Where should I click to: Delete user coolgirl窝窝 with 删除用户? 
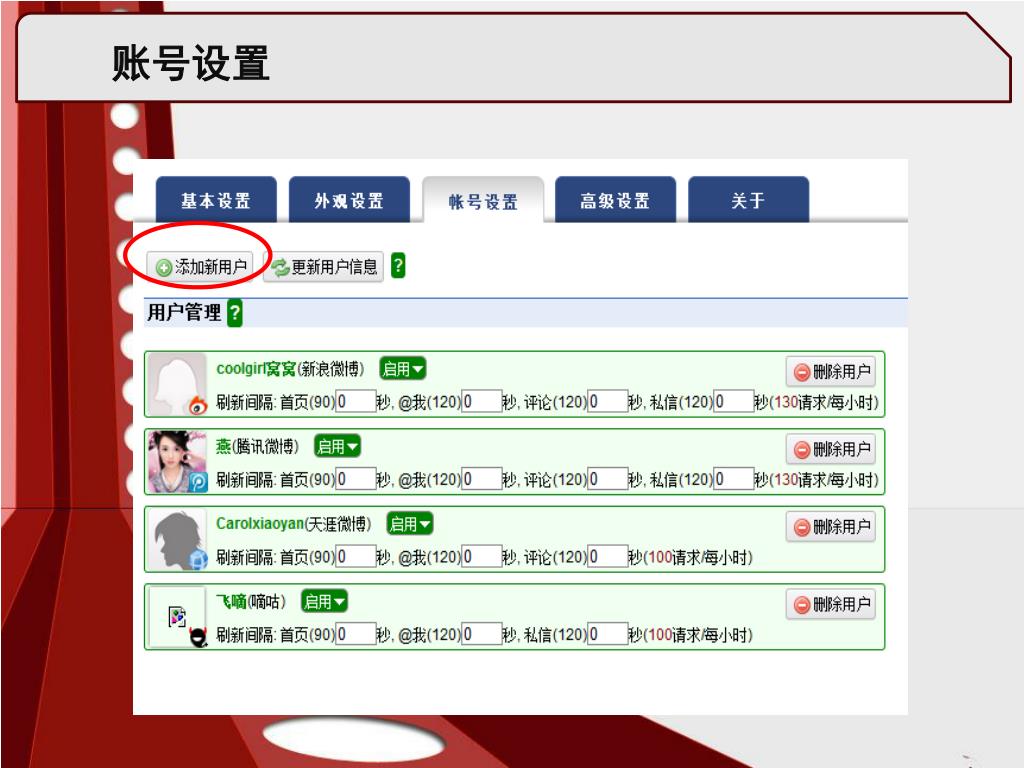coord(831,372)
